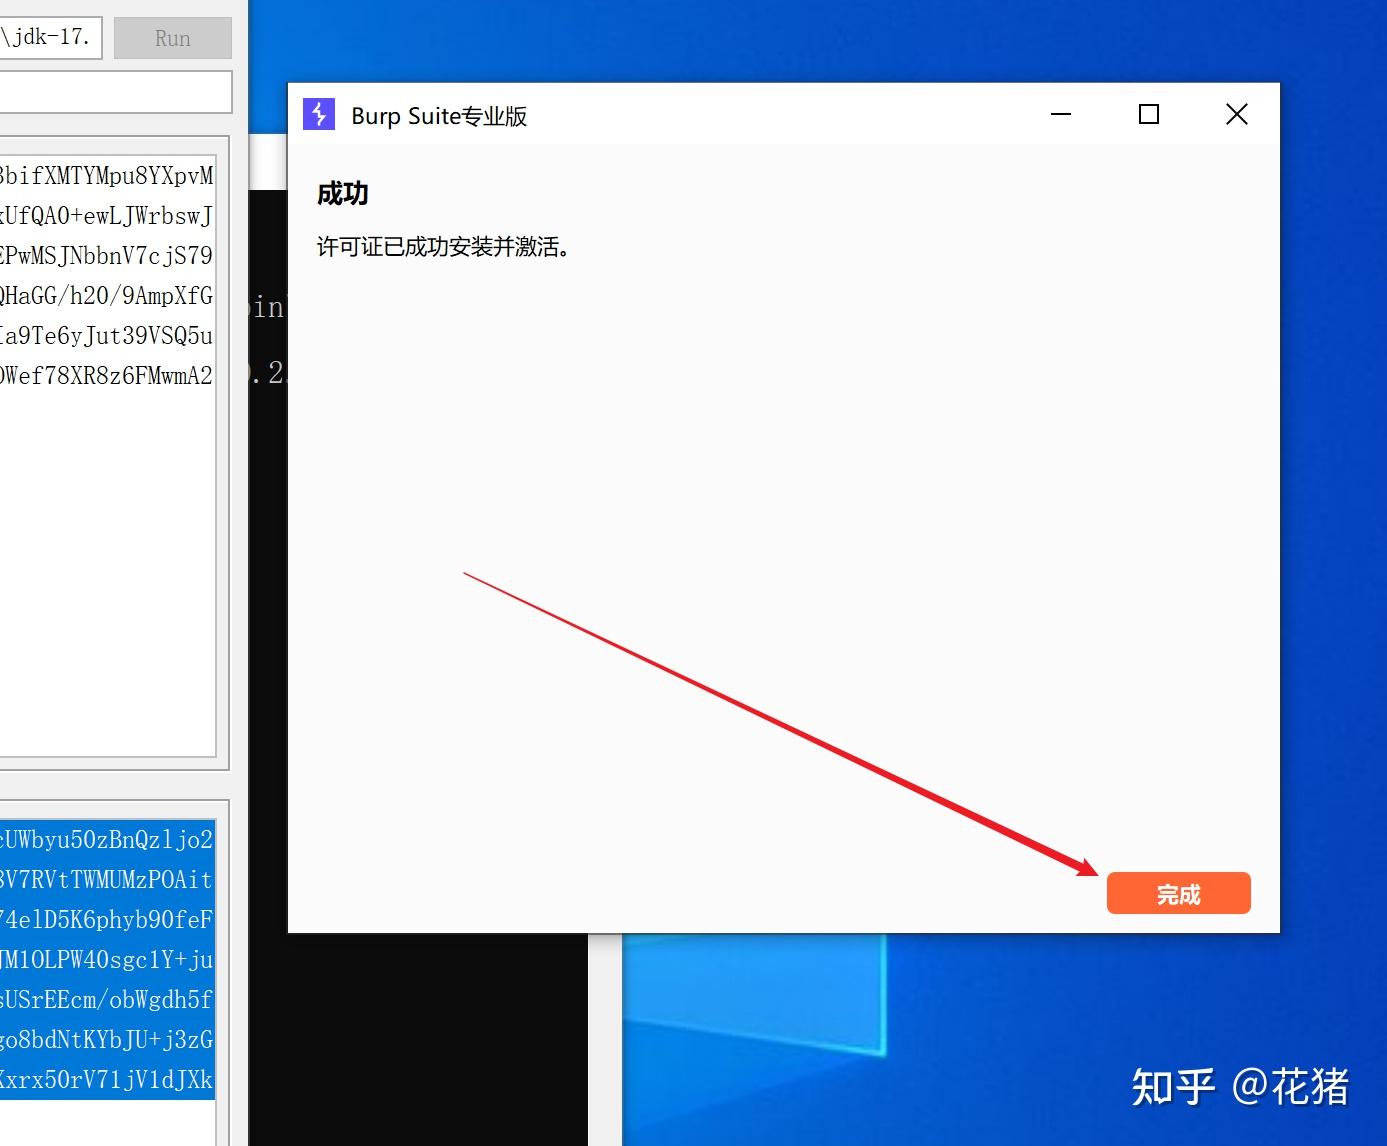
Task: Click license line containing UfQA0+ewLJWrbswJ
Action: pos(106,216)
